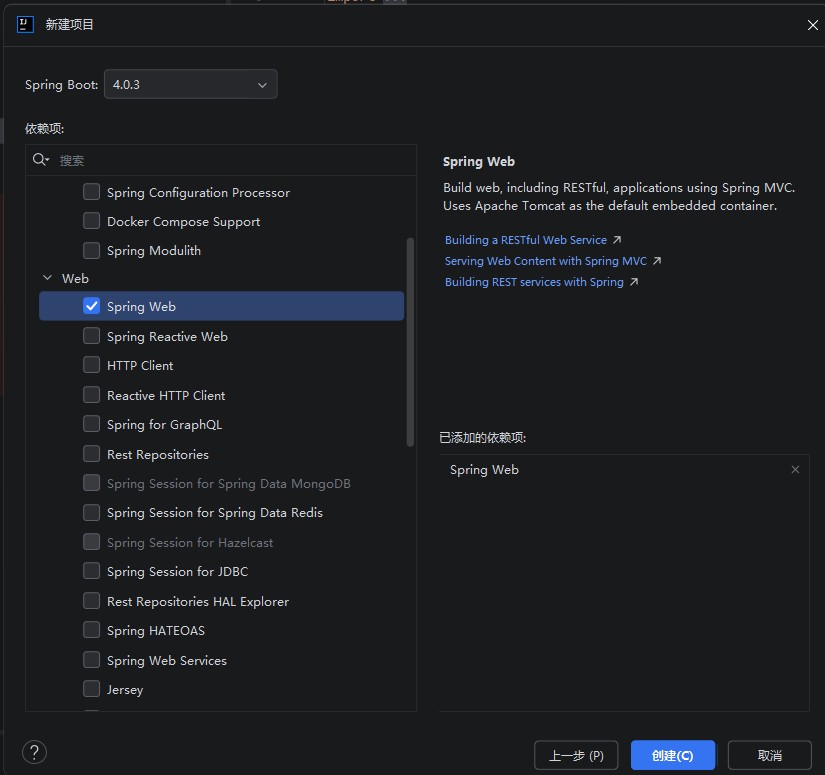Click the search magnifier icon
Viewport: 825px width, 775px height.
(x=40, y=159)
